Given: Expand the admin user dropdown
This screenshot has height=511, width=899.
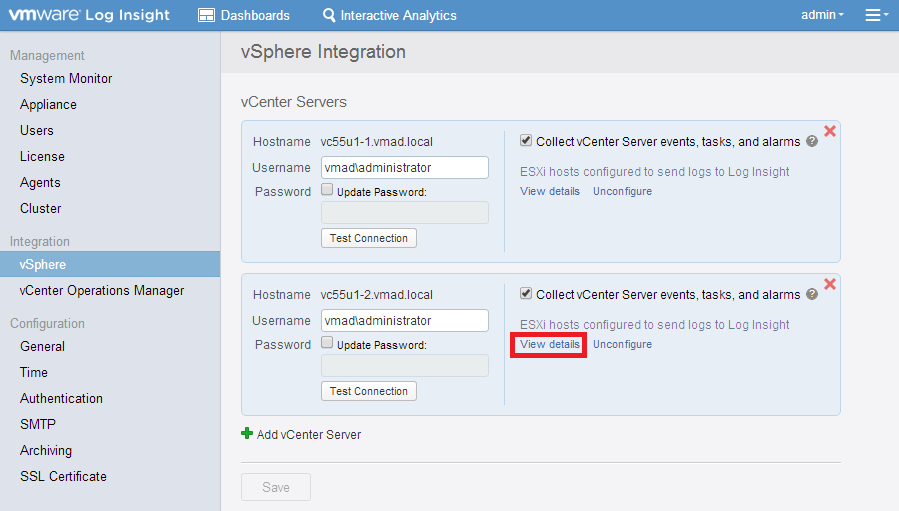Looking at the screenshot, I should point(822,15).
